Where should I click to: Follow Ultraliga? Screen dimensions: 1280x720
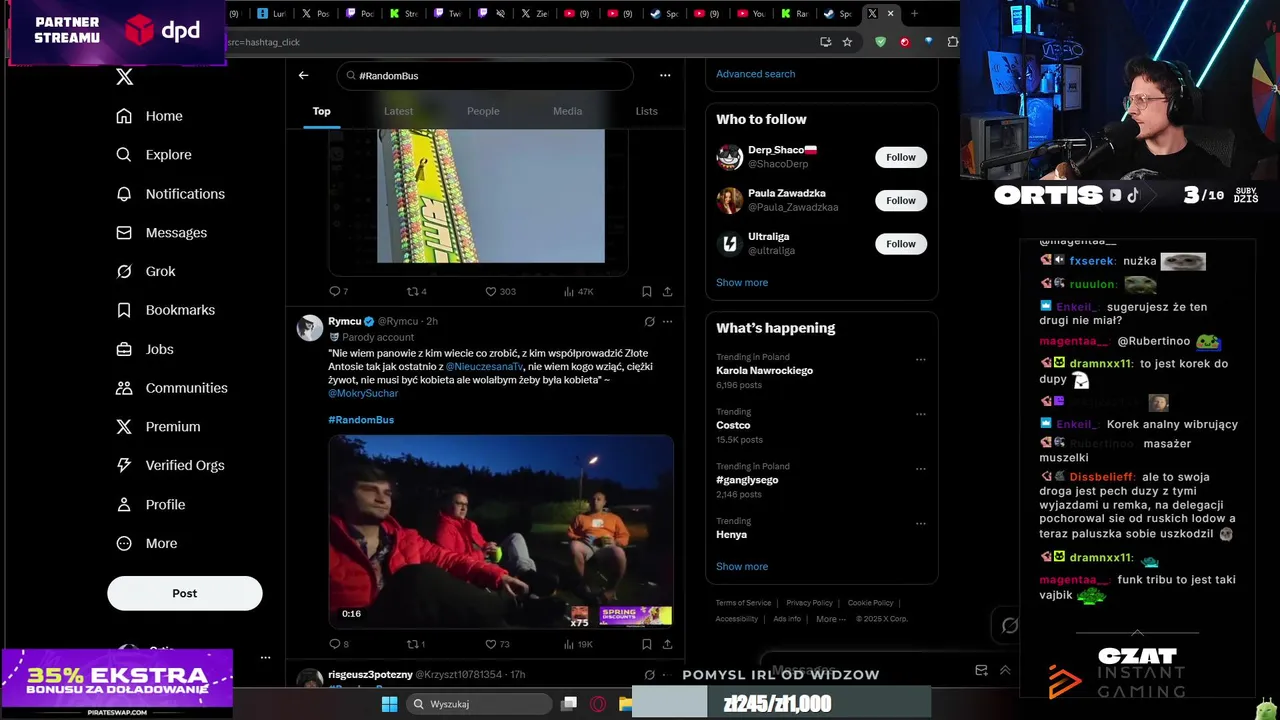click(900, 243)
